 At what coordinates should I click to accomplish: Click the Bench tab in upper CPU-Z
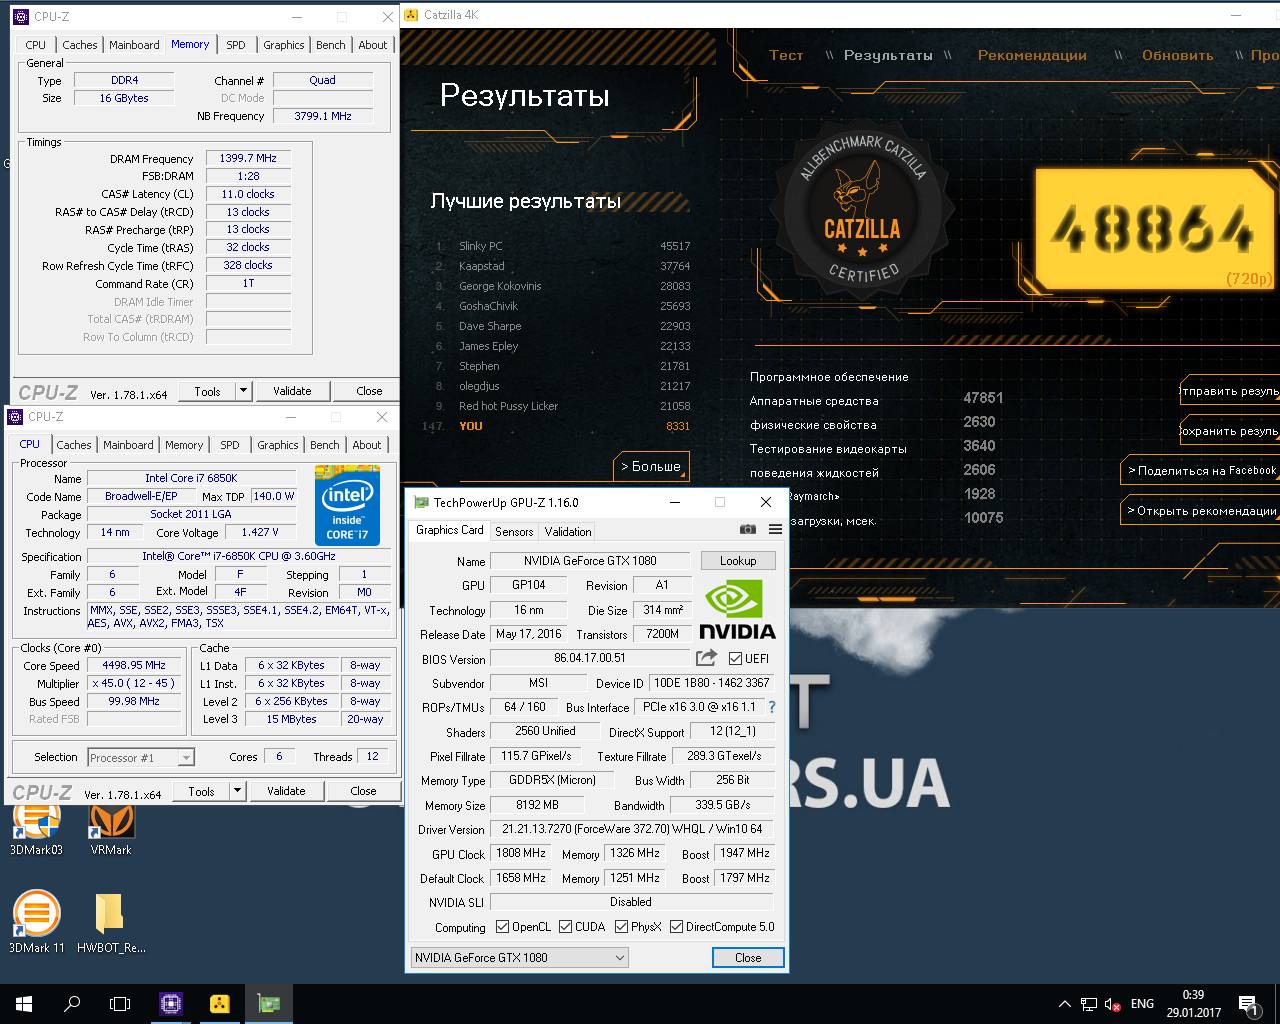(331, 45)
